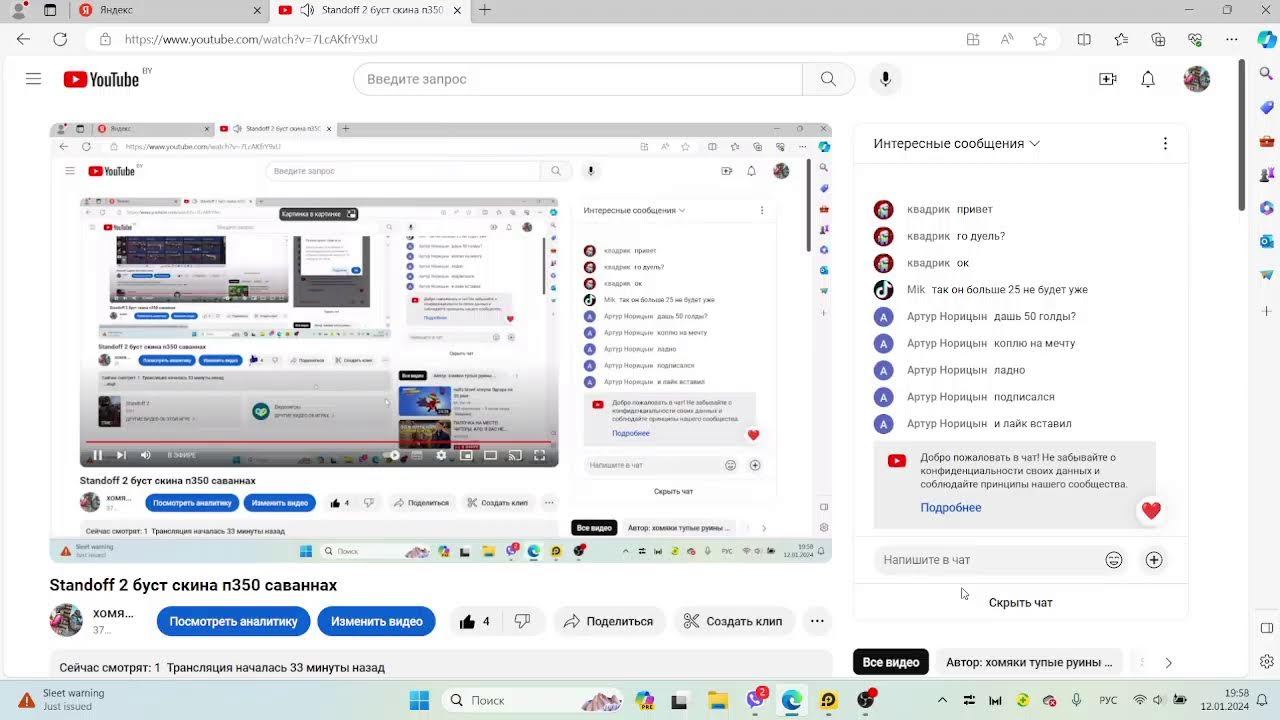Open Edge collections
The width and height of the screenshot is (1280, 720).
[1158, 39]
